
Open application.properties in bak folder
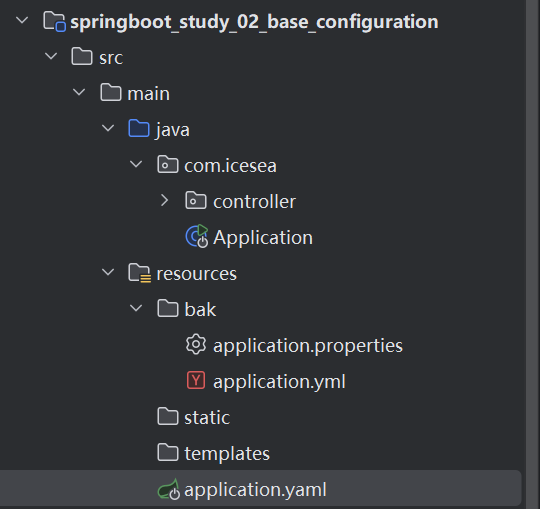coord(308,346)
